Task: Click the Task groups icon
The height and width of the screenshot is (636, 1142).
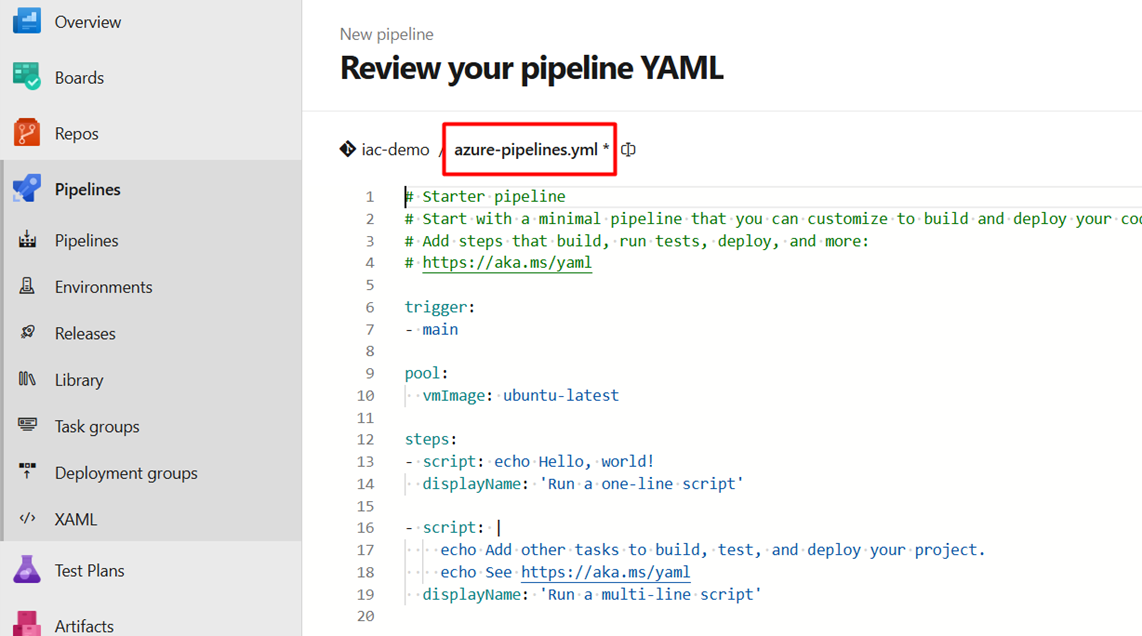Action: pyautogui.click(x=27, y=426)
